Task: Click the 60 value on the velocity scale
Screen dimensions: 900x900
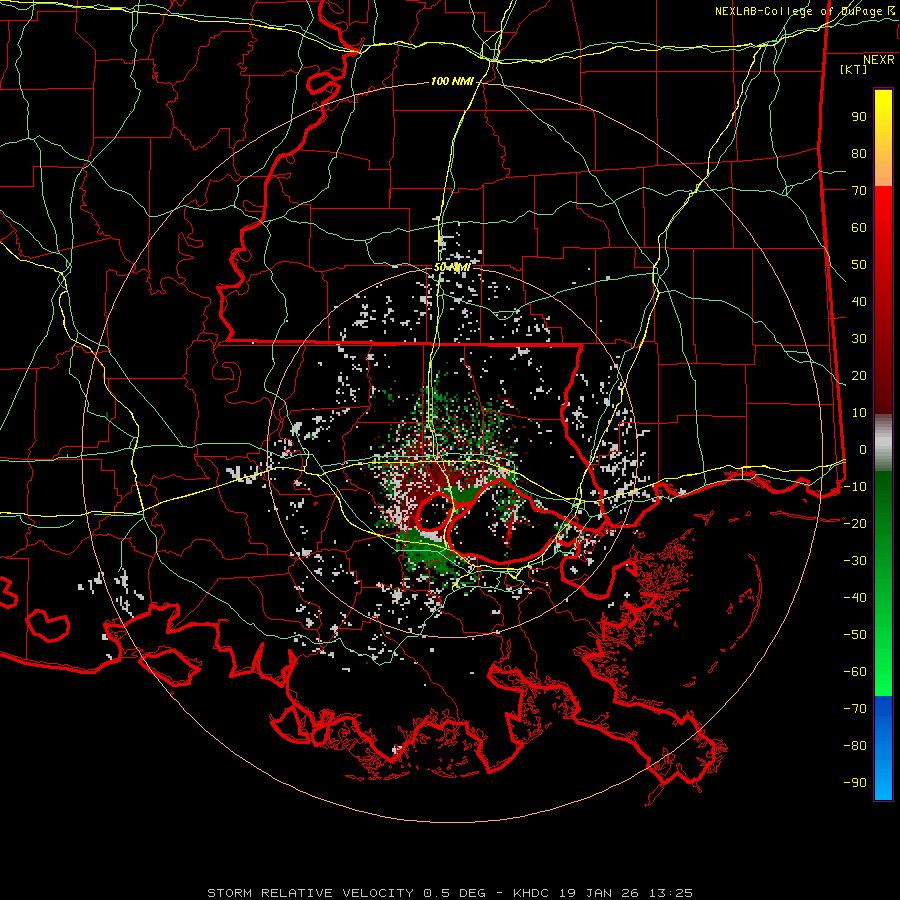Action: coord(859,227)
